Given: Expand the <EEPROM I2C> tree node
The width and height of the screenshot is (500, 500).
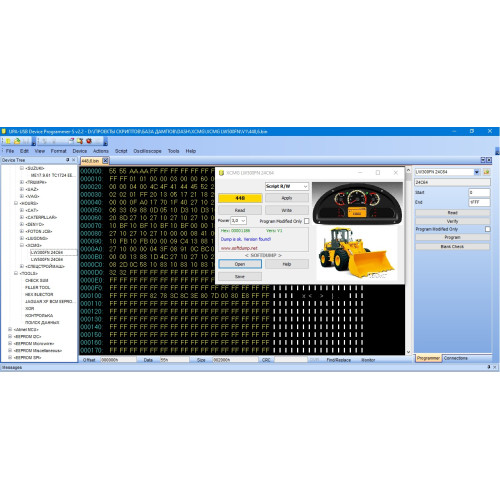Looking at the screenshot, I should (x=10, y=336).
